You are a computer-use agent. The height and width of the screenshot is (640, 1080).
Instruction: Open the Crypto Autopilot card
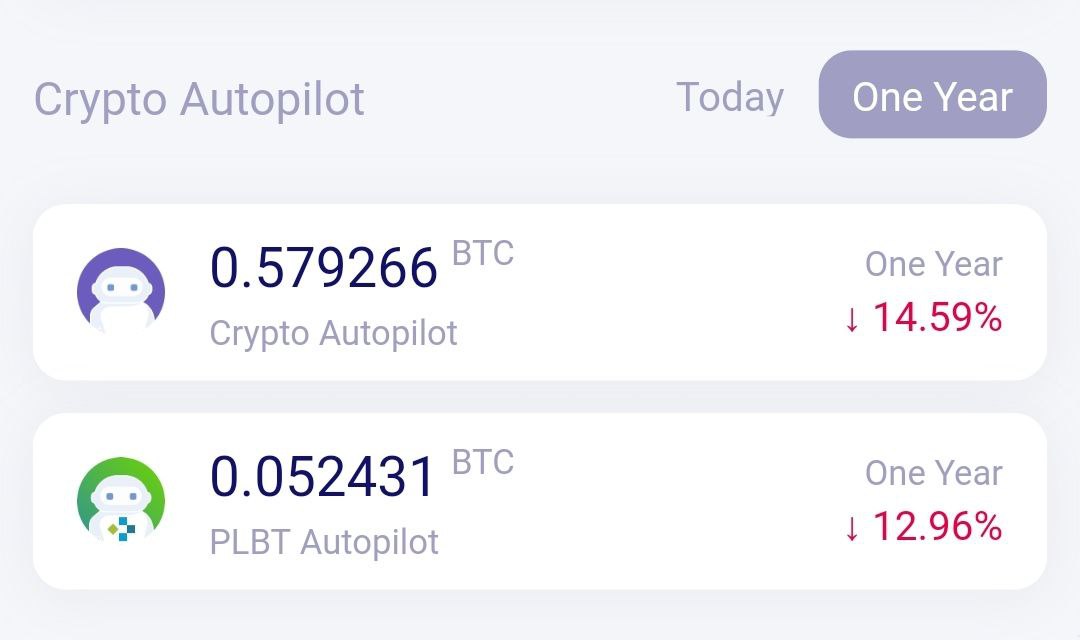pos(540,292)
